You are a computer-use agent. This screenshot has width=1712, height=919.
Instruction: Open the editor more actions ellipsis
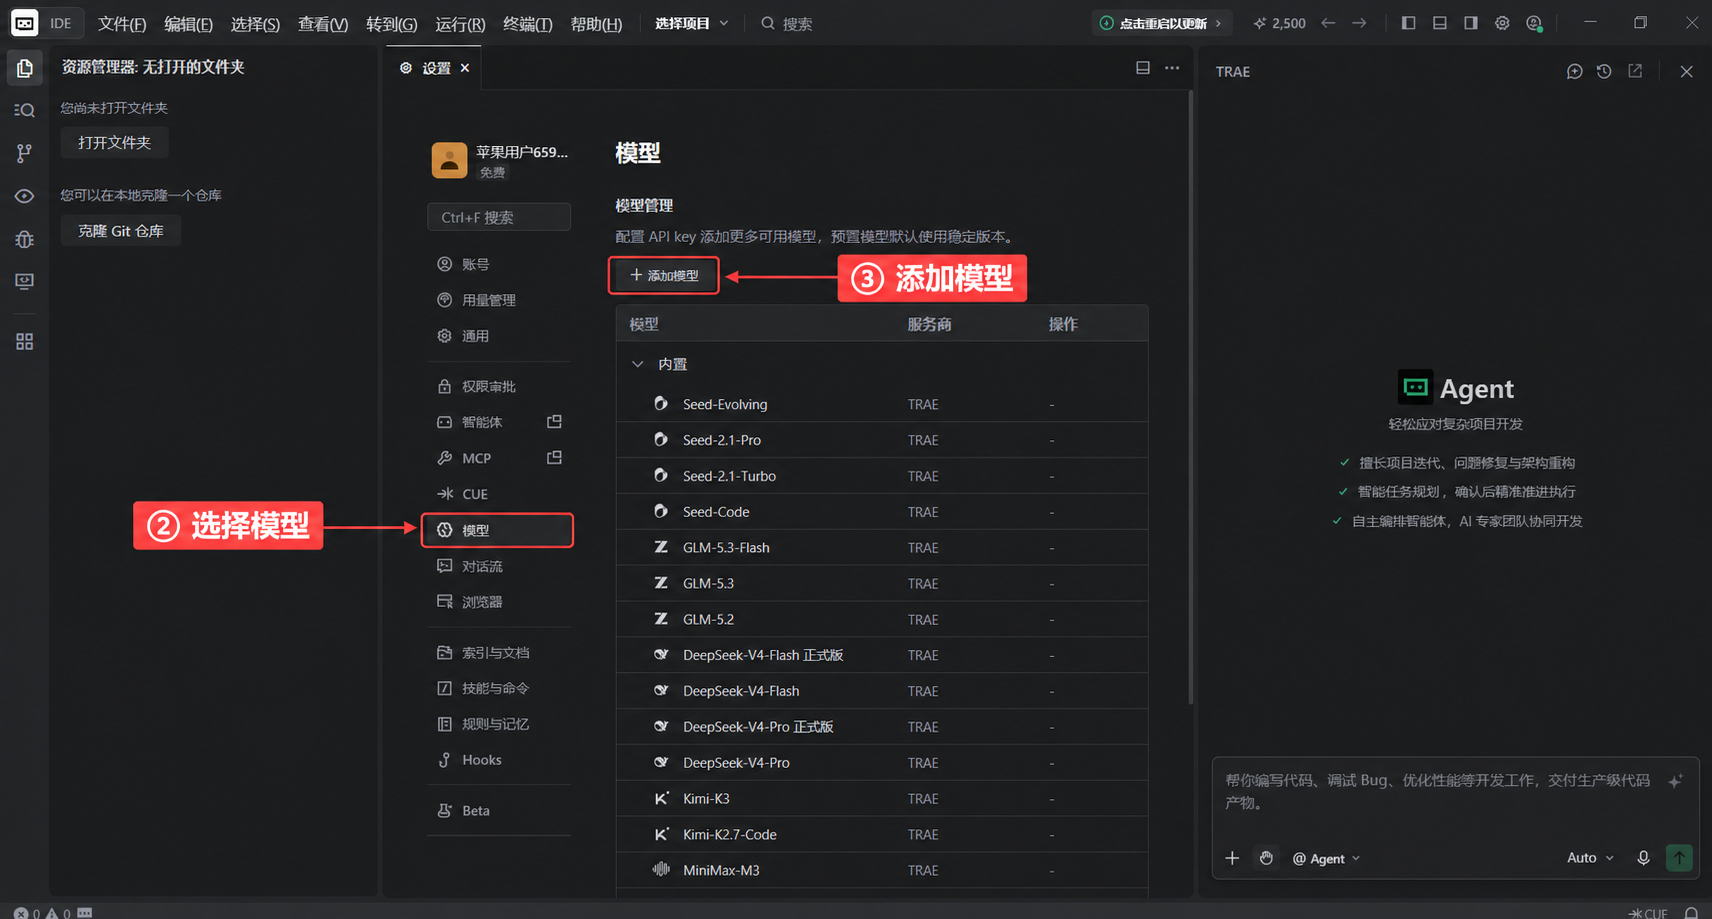click(x=1172, y=68)
